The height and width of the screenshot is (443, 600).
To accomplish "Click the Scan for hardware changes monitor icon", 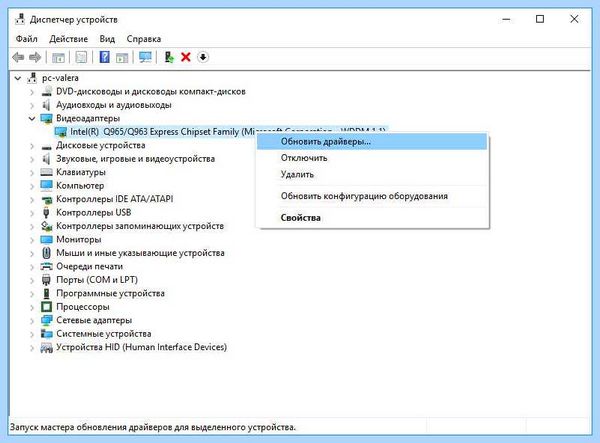I will coord(145,57).
